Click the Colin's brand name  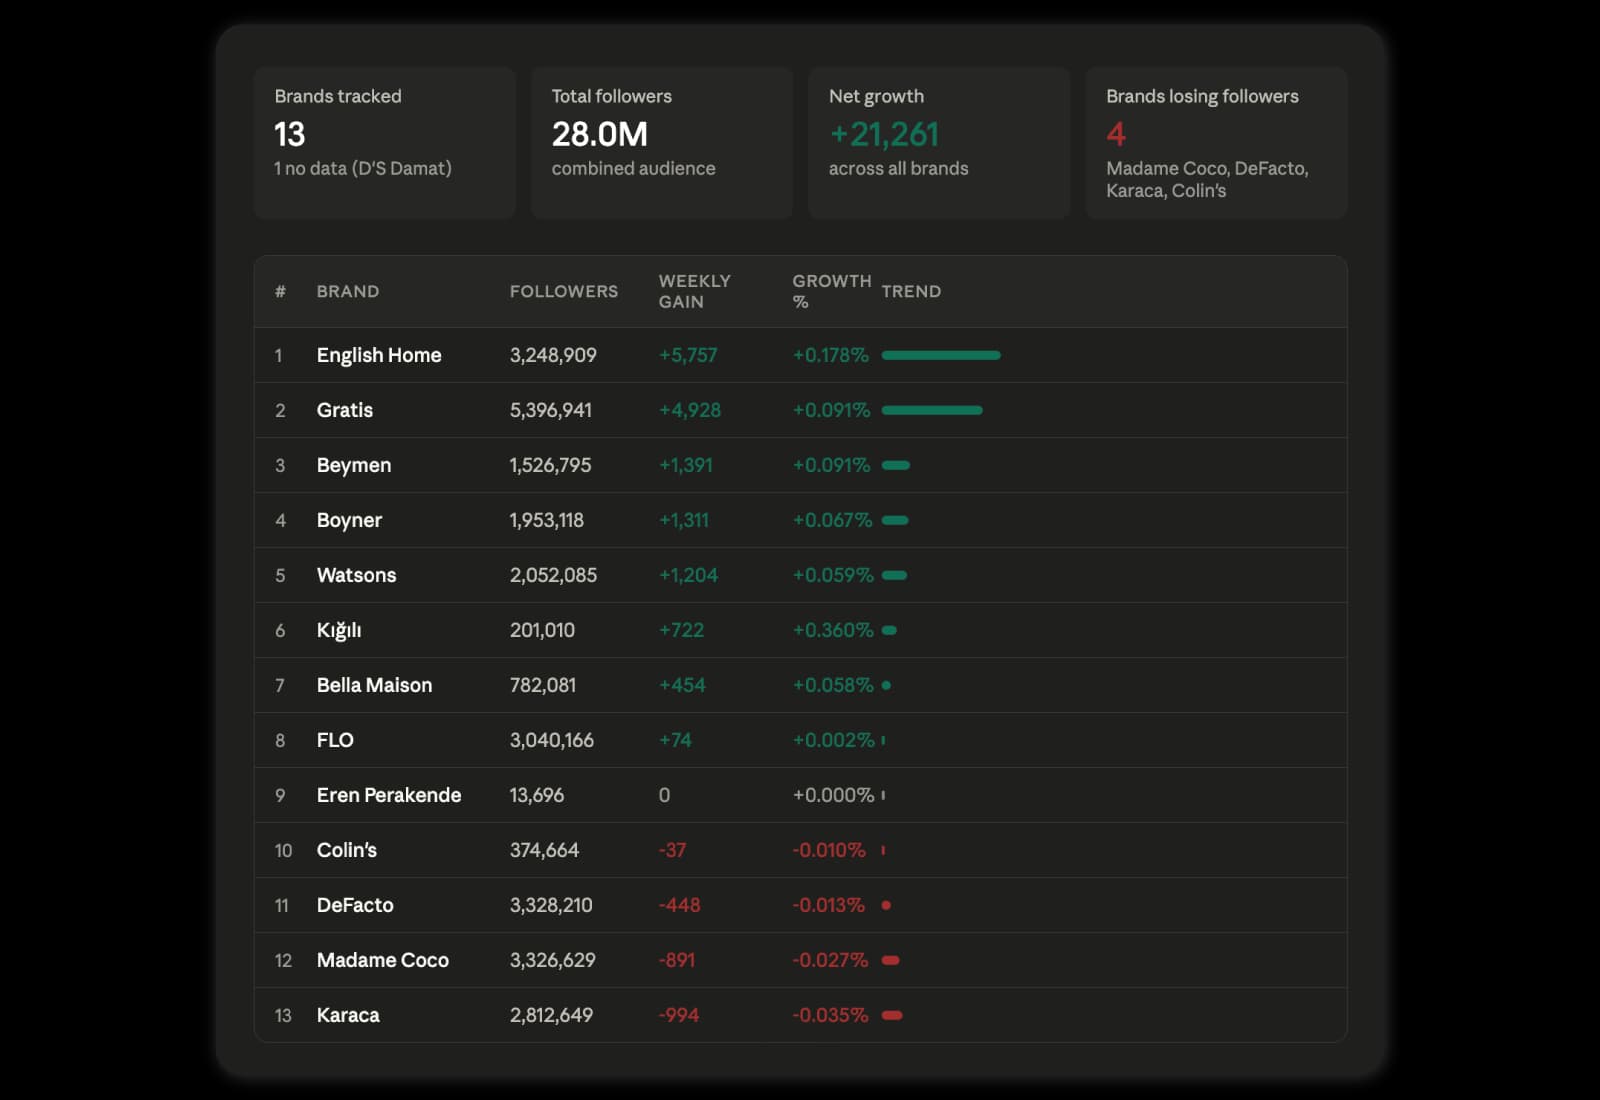pos(346,850)
